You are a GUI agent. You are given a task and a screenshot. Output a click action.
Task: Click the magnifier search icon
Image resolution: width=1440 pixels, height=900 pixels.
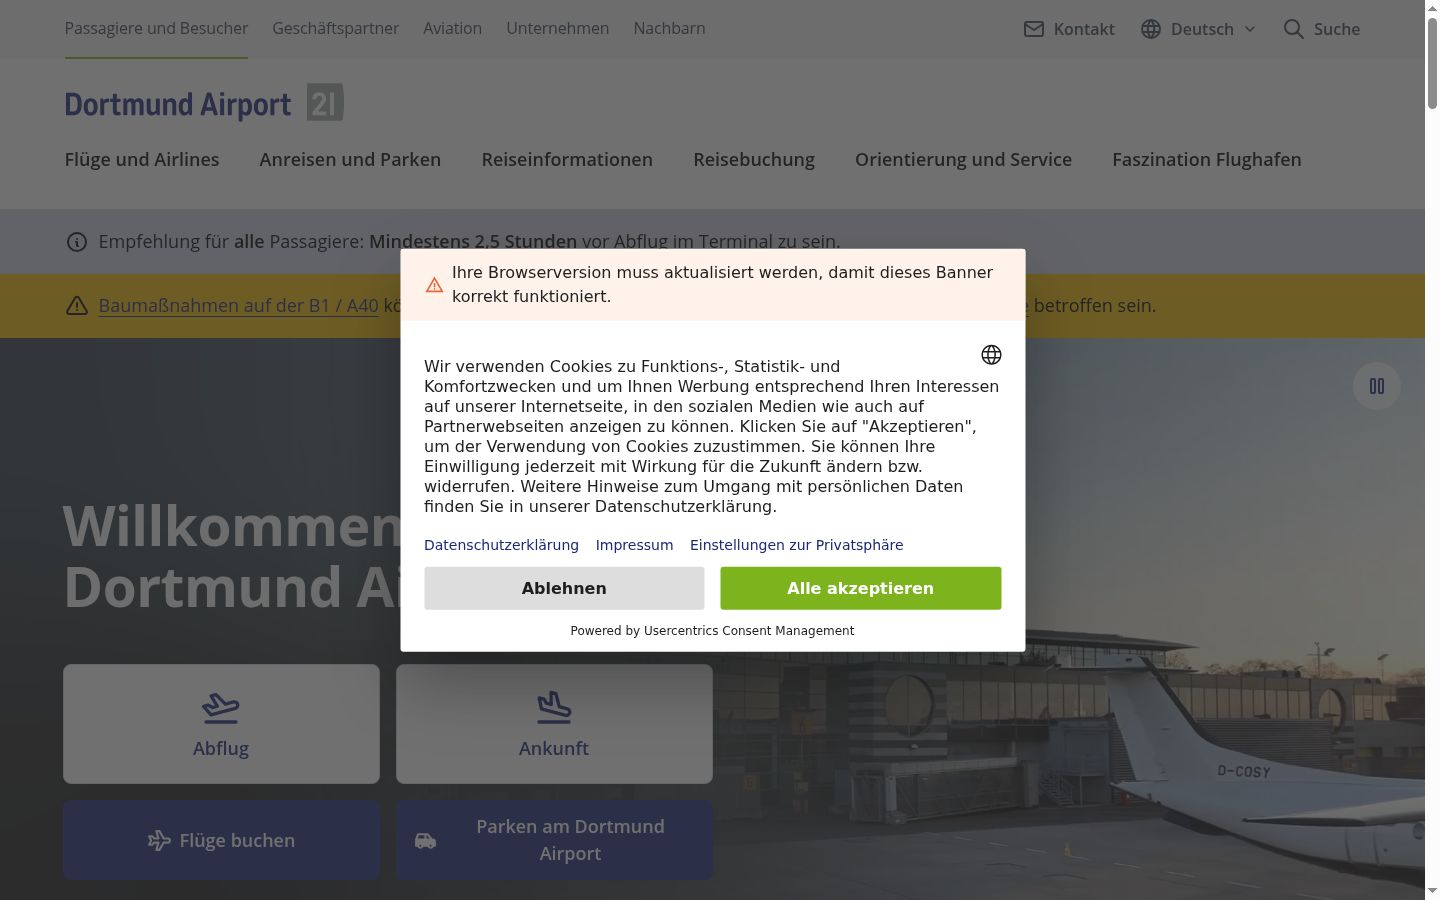[x=1294, y=29]
